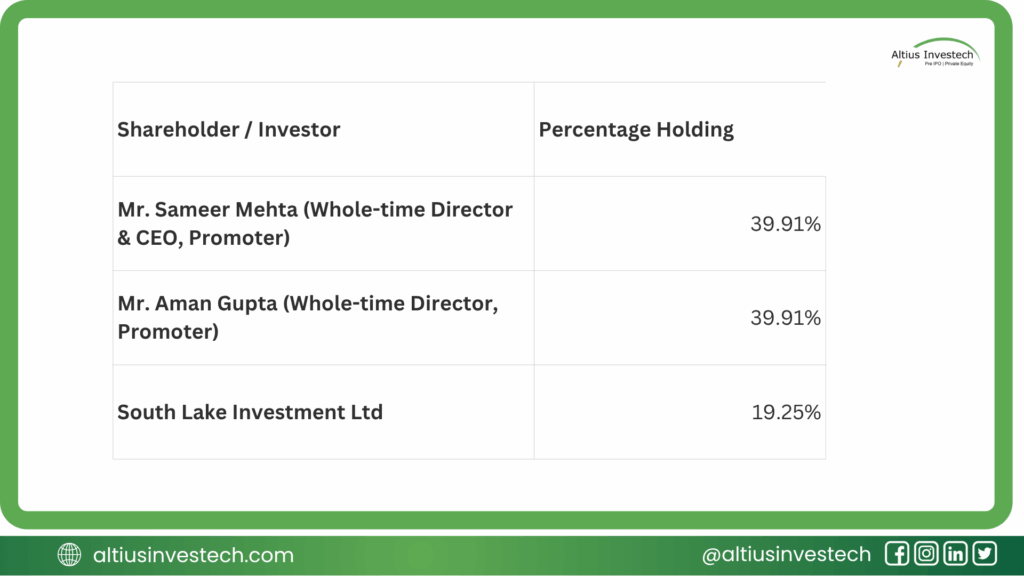The width and height of the screenshot is (1024, 576).
Task: Select the Shareholder / Investor column header
Action: [229, 130]
